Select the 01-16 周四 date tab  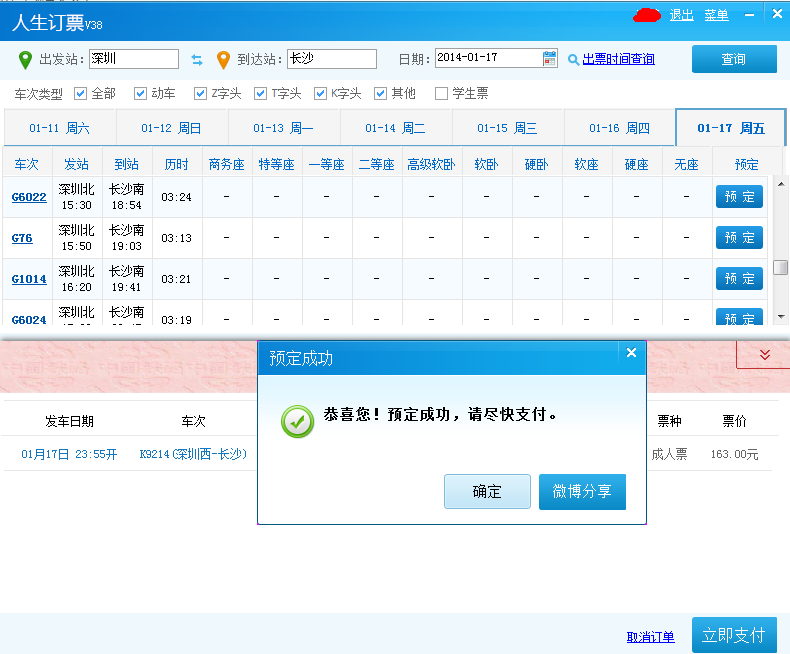pyautogui.click(x=620, y=128)
